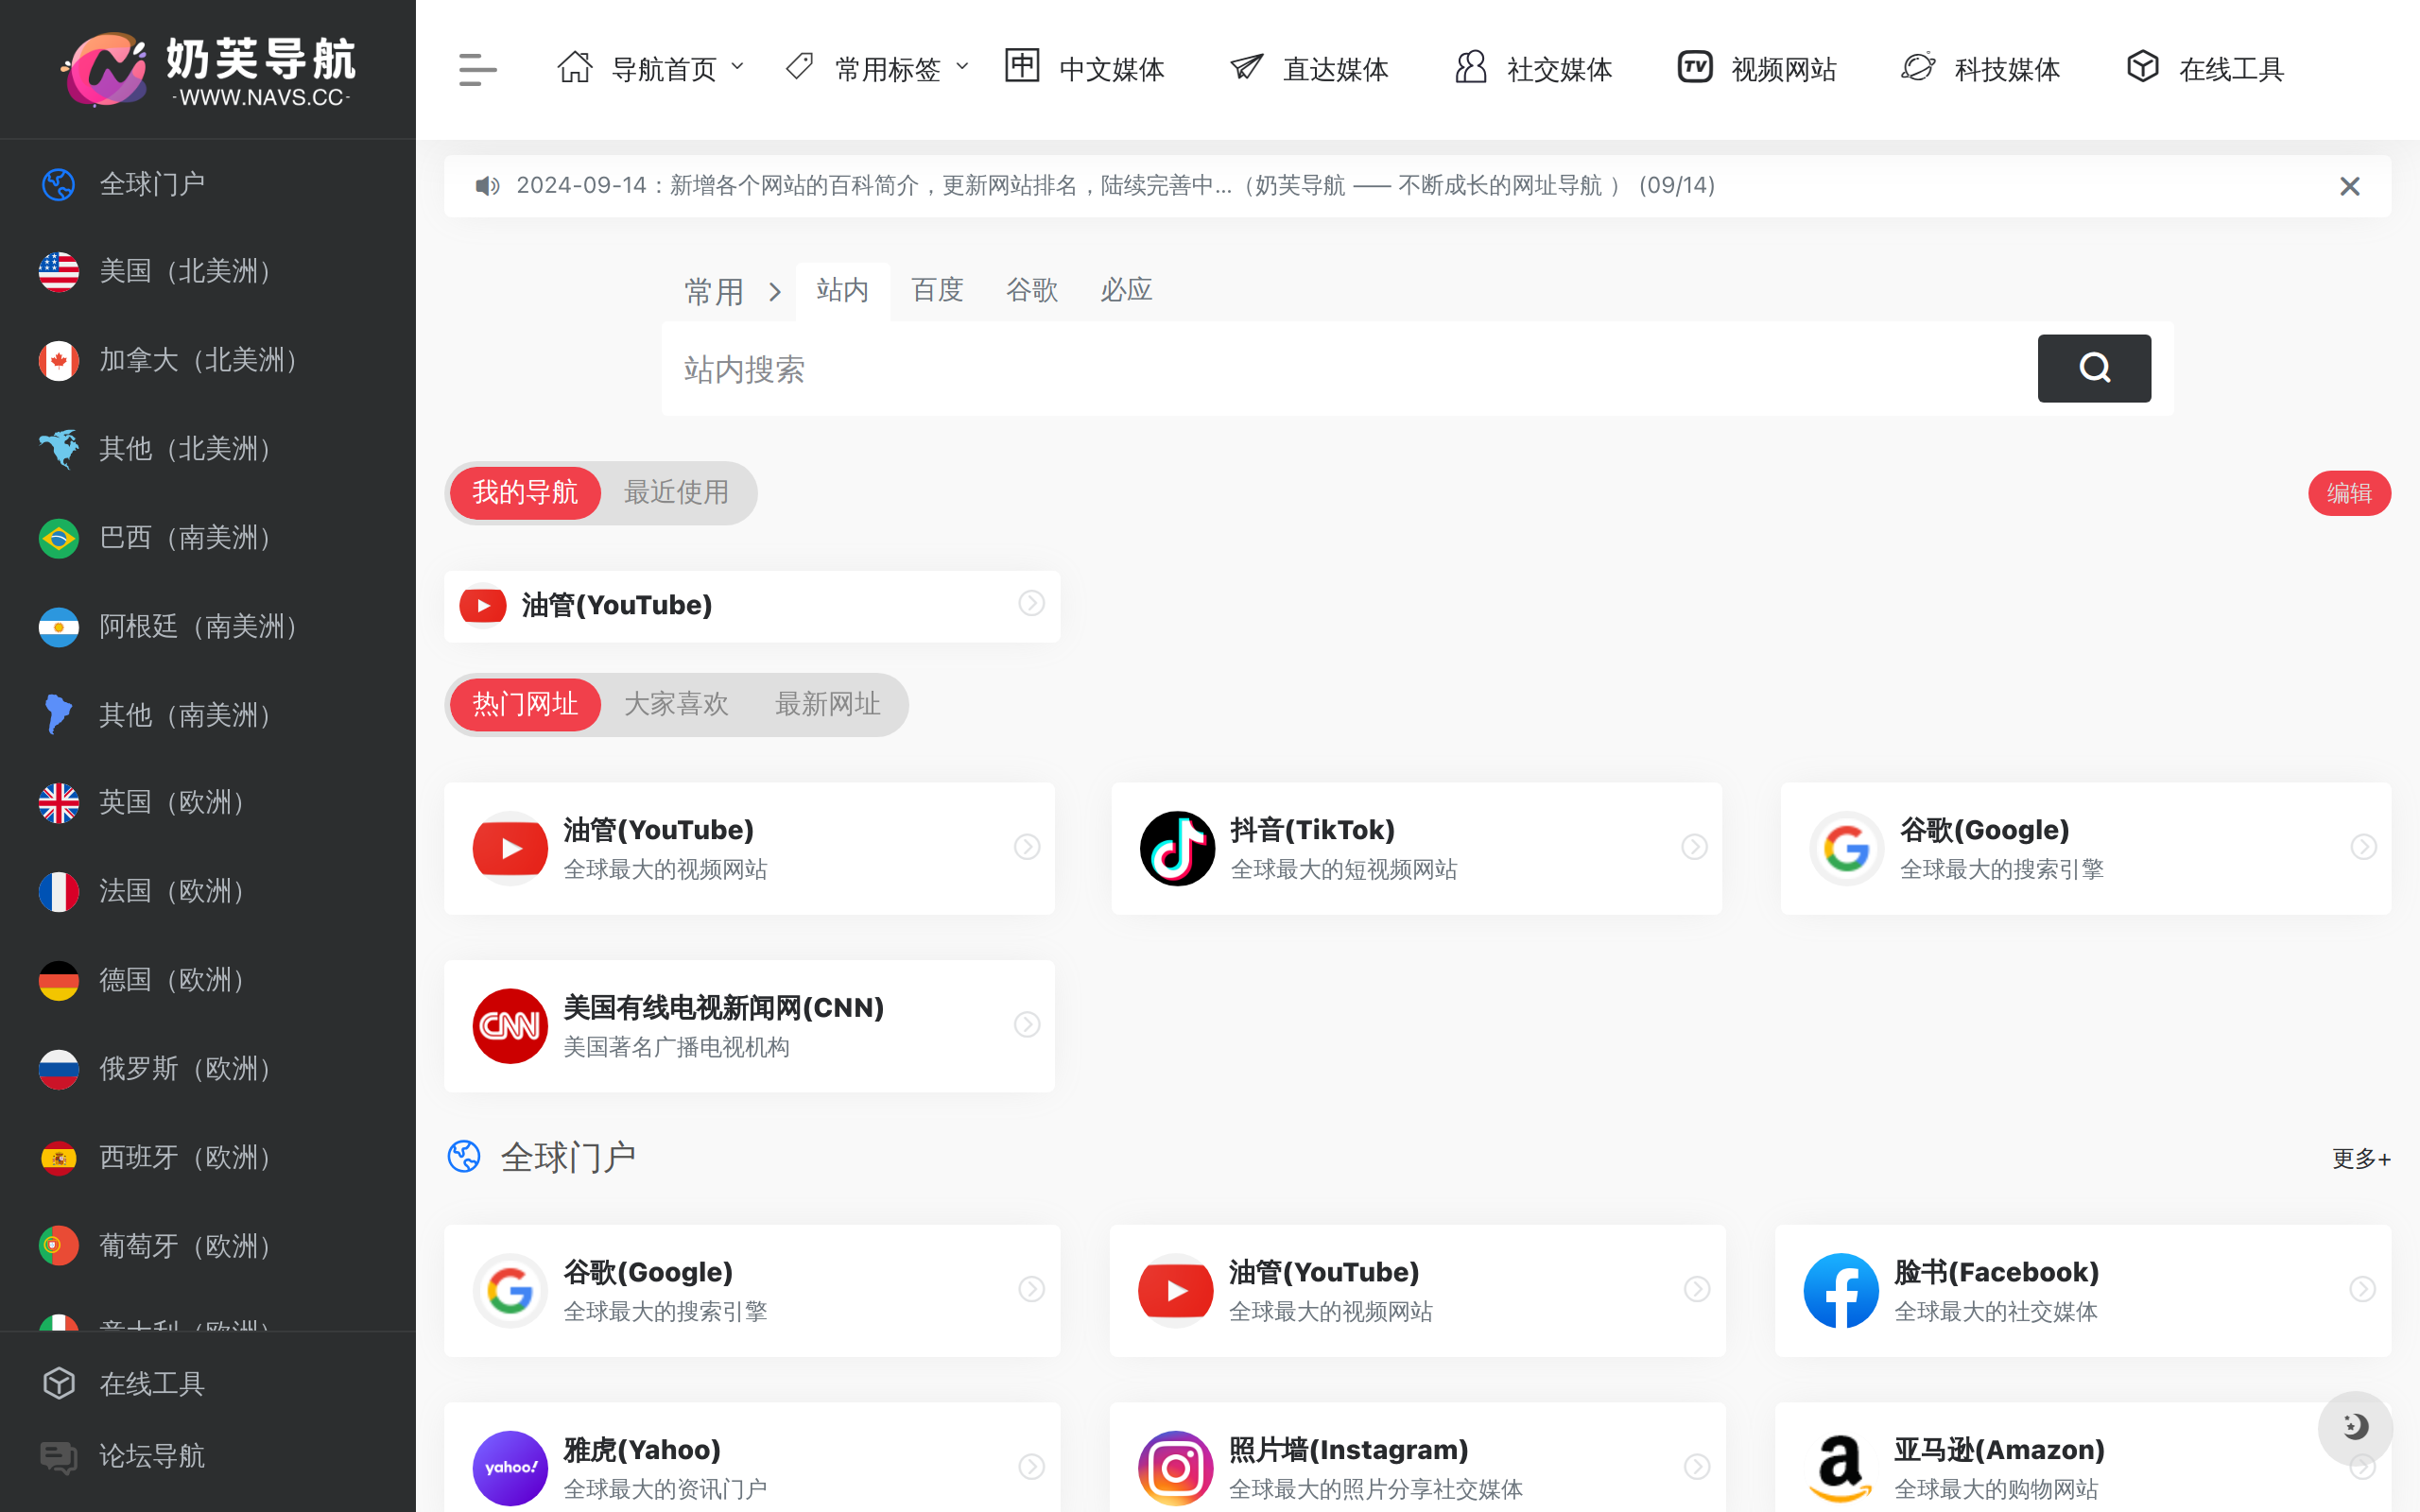Click the search magnifier button
This screenshot has height=1512, width=2420.
coord(2094,369)
